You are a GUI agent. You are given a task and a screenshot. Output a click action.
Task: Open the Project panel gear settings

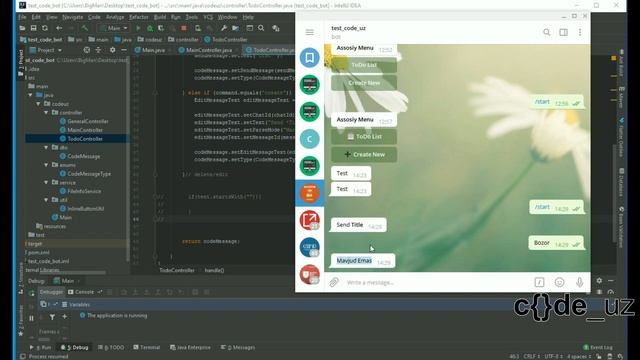coord(113,50)
